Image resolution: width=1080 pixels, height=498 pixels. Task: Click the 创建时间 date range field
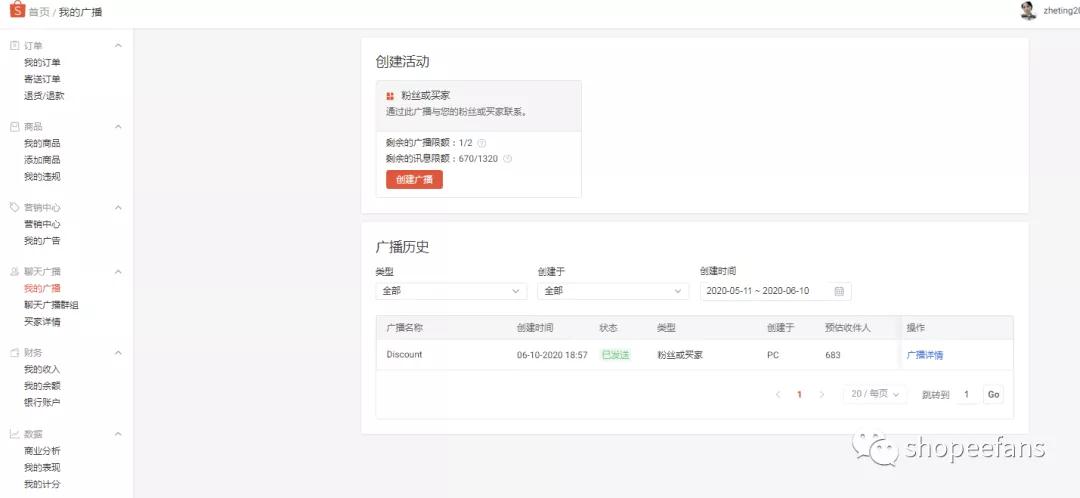(x=776, y=291)
